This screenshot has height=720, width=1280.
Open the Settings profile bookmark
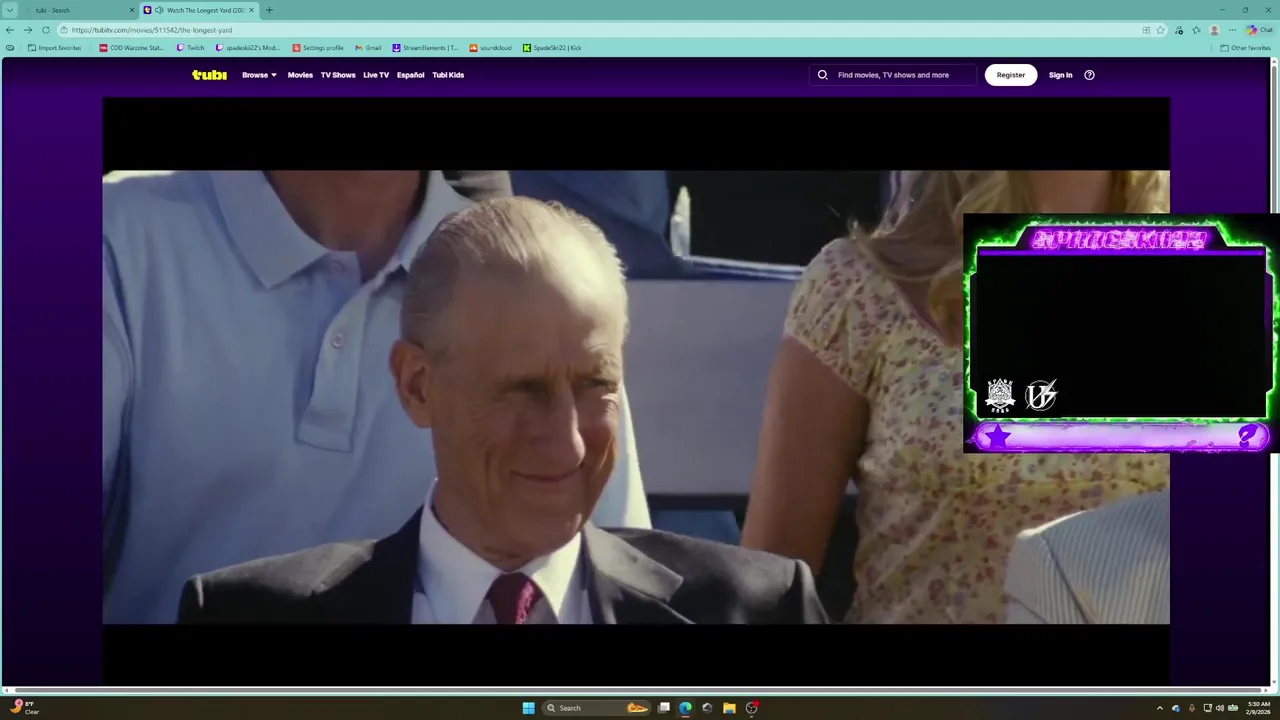point(318,48)
